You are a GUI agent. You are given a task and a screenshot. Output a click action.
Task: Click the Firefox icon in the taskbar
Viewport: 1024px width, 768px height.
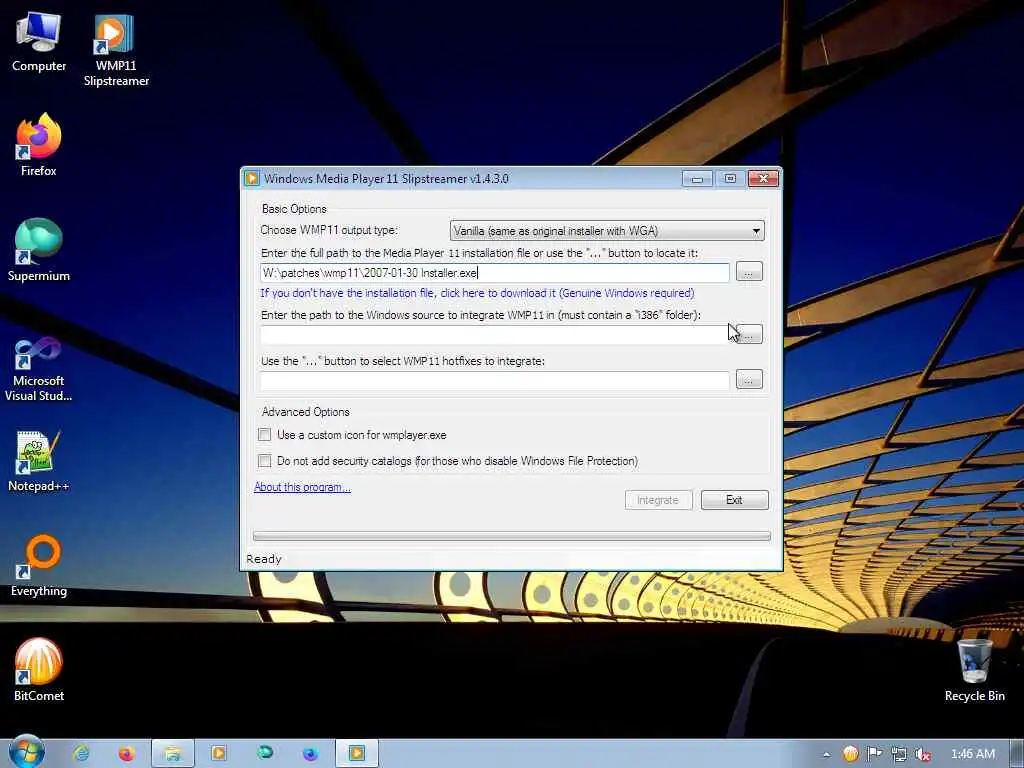tap(126, 754)
